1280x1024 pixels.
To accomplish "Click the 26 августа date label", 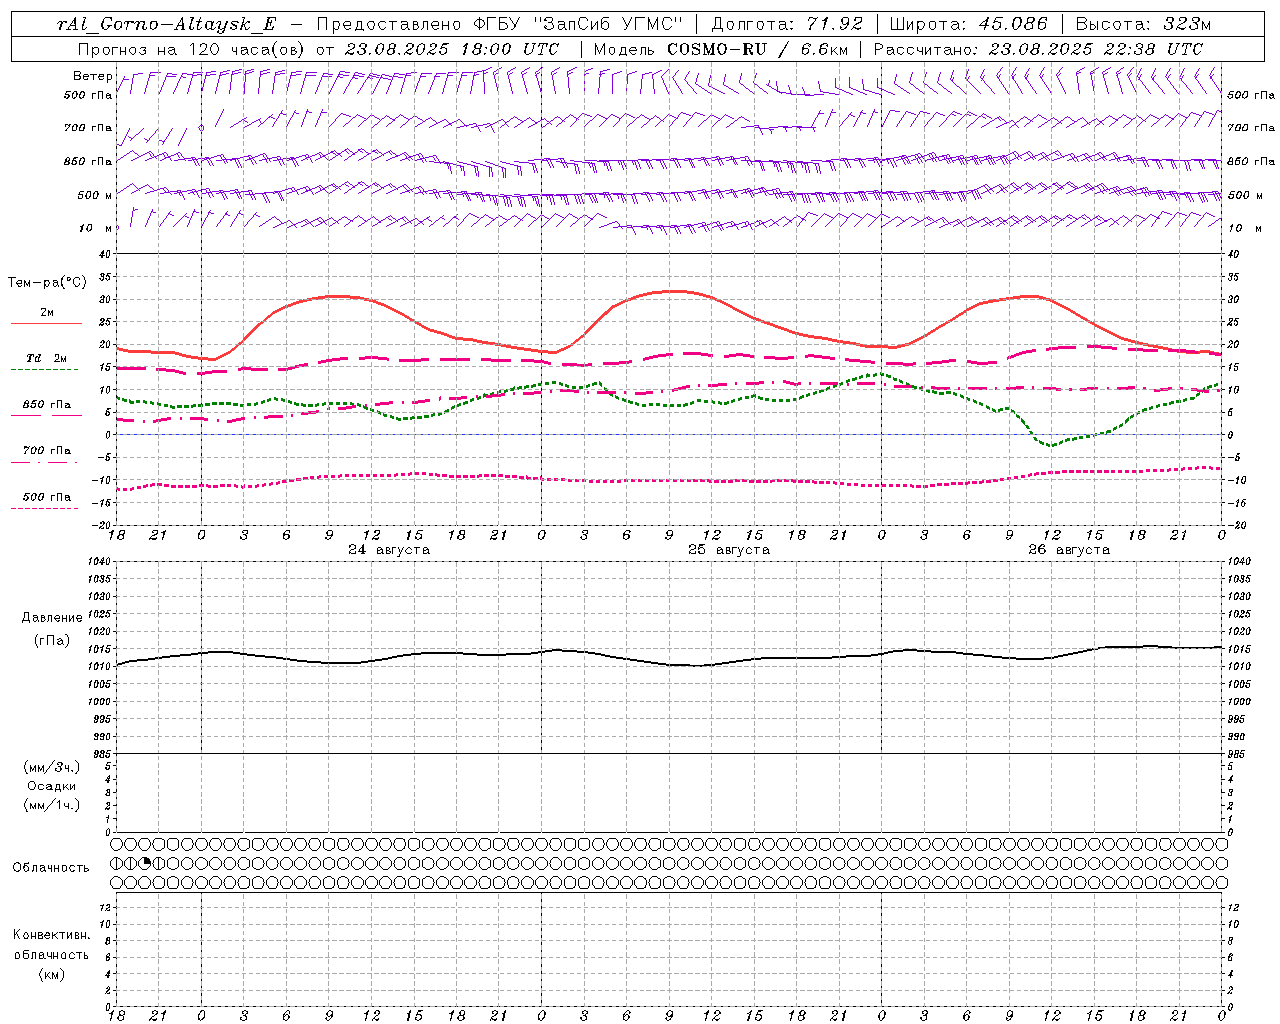I will pos(1069,550).
